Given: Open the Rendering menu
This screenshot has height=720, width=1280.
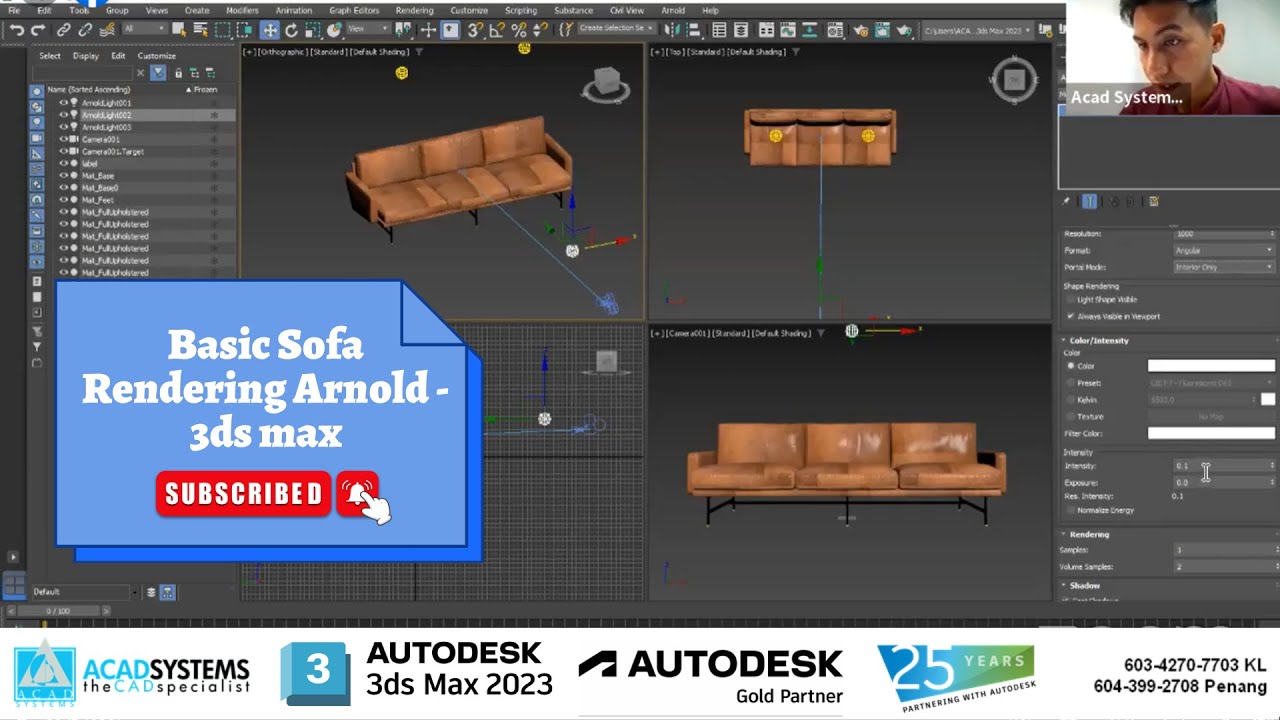Looking at the screenshot, I should pyautogui.click(x=414, y=10).
